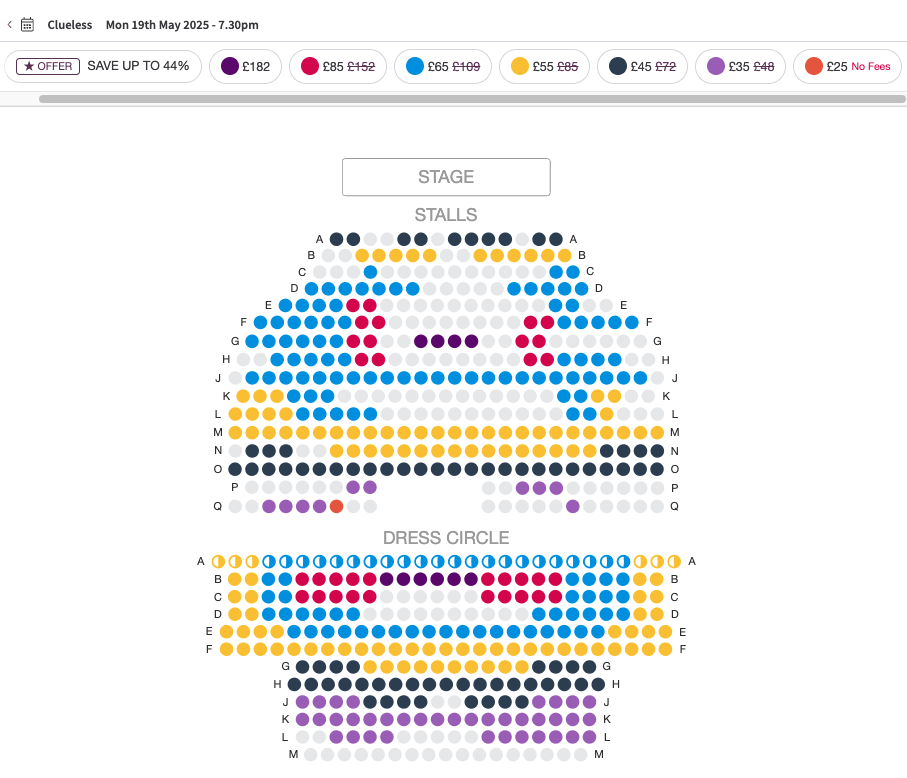907x778 pixels.
Task: Select the first dark seat in Stalls row A
Action: point(337,239)
